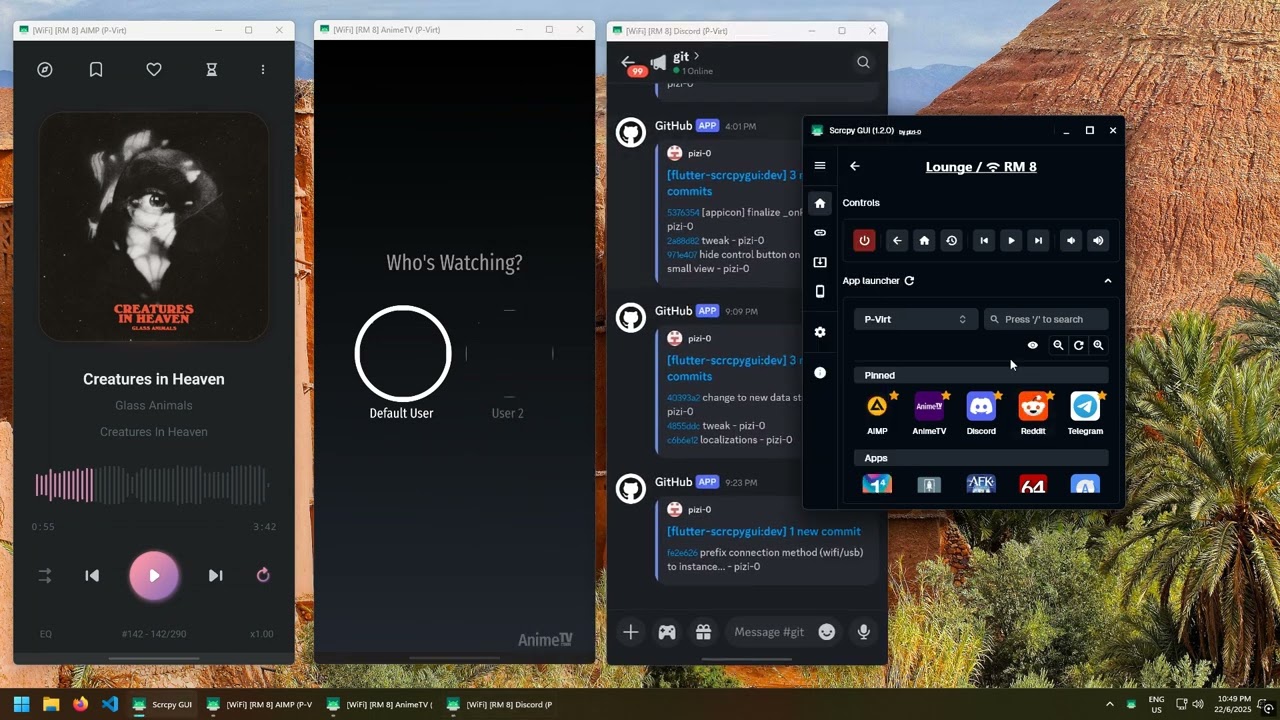1280x720 pixels.
Task: Open Home in the Scrcpy GUI sidebar
Action: click(820, 203)
